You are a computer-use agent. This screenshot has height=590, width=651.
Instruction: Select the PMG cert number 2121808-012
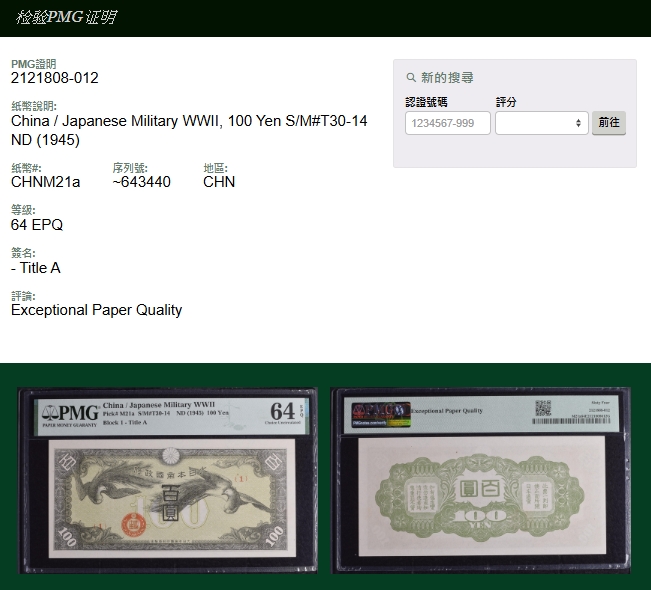point(55,78)
